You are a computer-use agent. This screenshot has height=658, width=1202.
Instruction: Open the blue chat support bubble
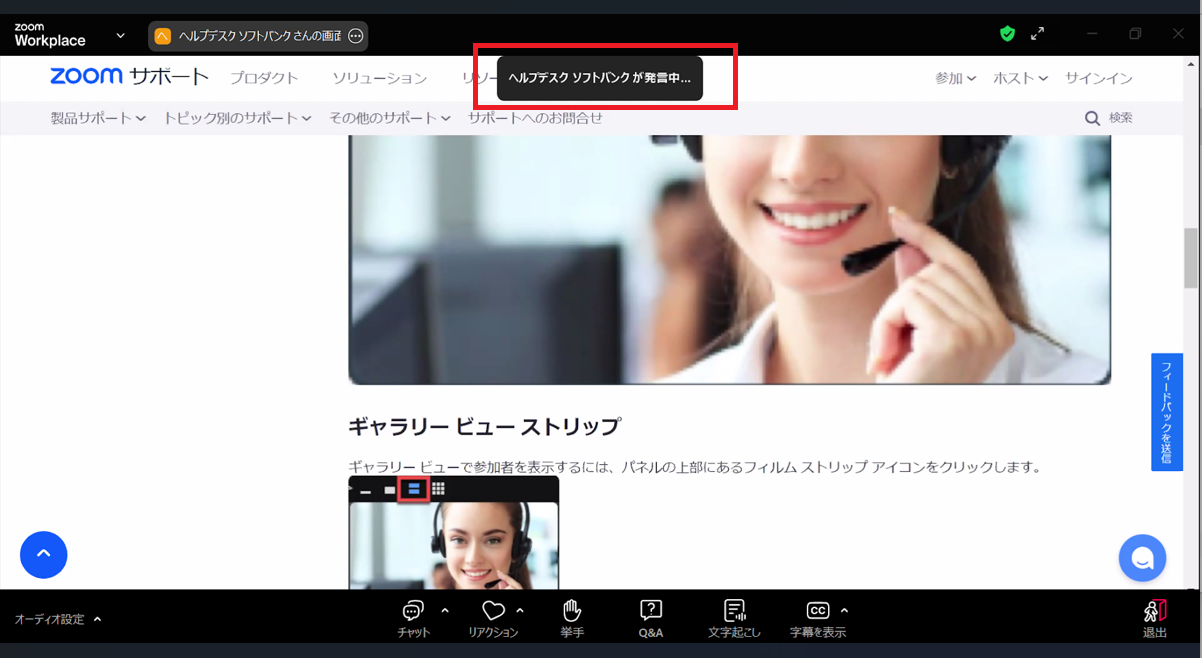1142,558
